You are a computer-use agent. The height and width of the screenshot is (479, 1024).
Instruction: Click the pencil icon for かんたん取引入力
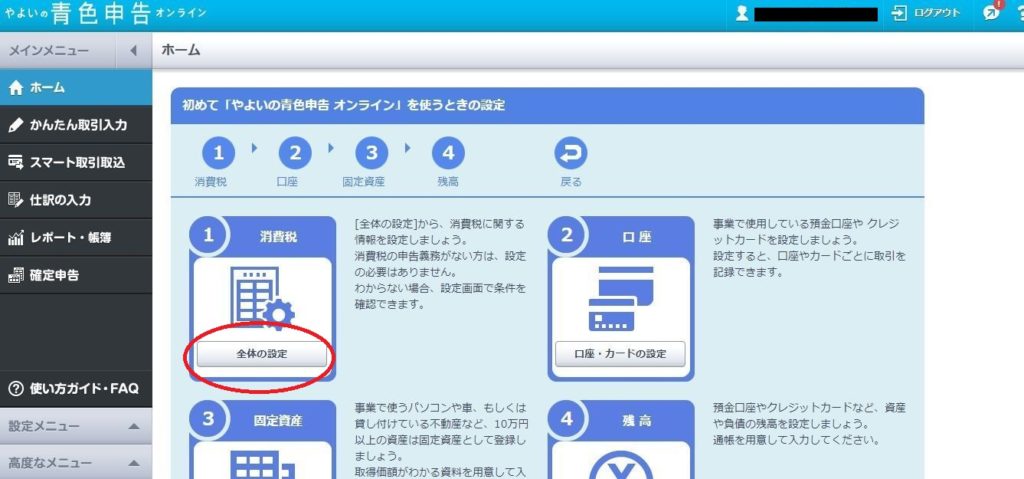[x=16, y=125]
